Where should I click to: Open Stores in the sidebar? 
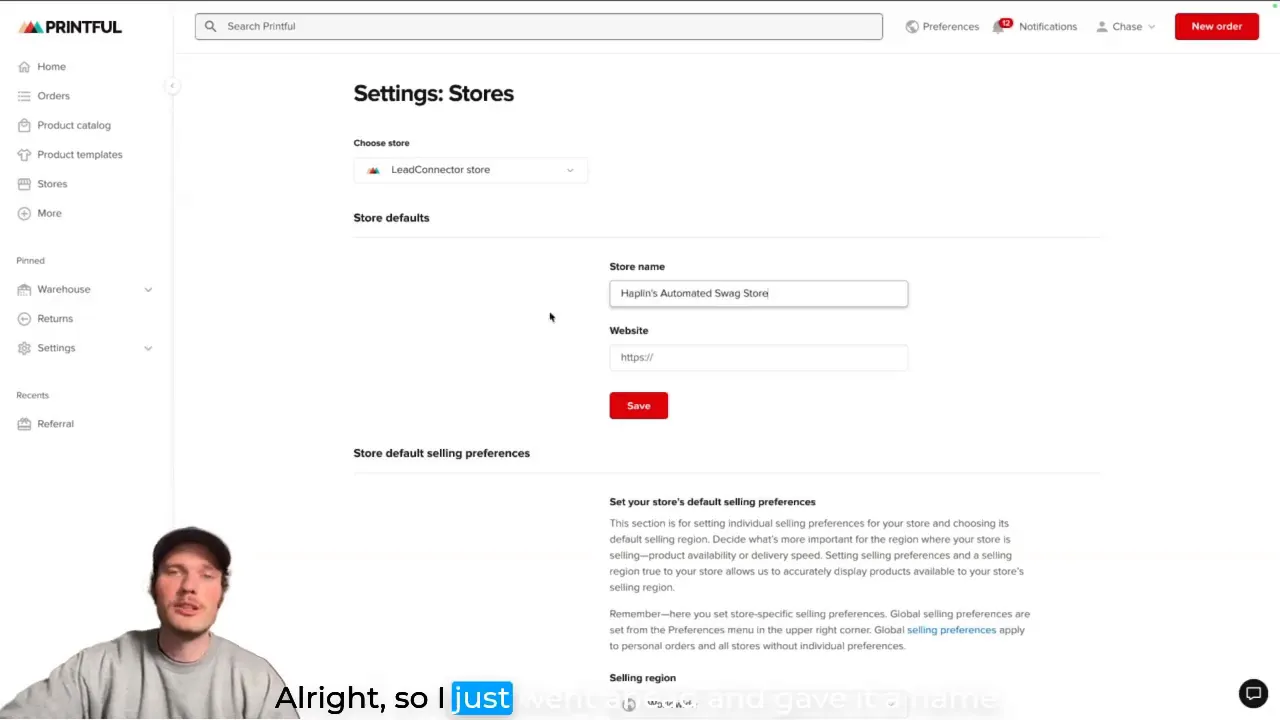pos(52,184)
